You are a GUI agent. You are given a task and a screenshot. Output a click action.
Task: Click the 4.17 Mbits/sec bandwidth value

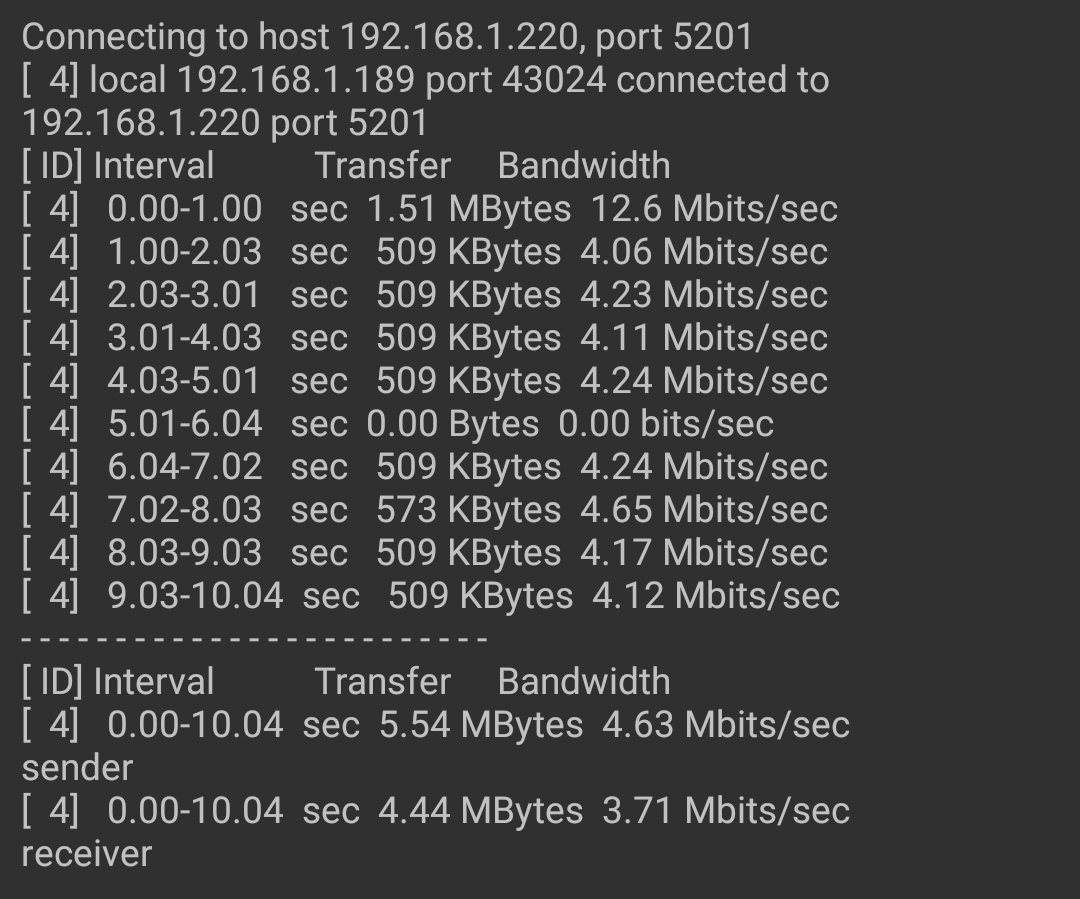[x=704, y=552]
